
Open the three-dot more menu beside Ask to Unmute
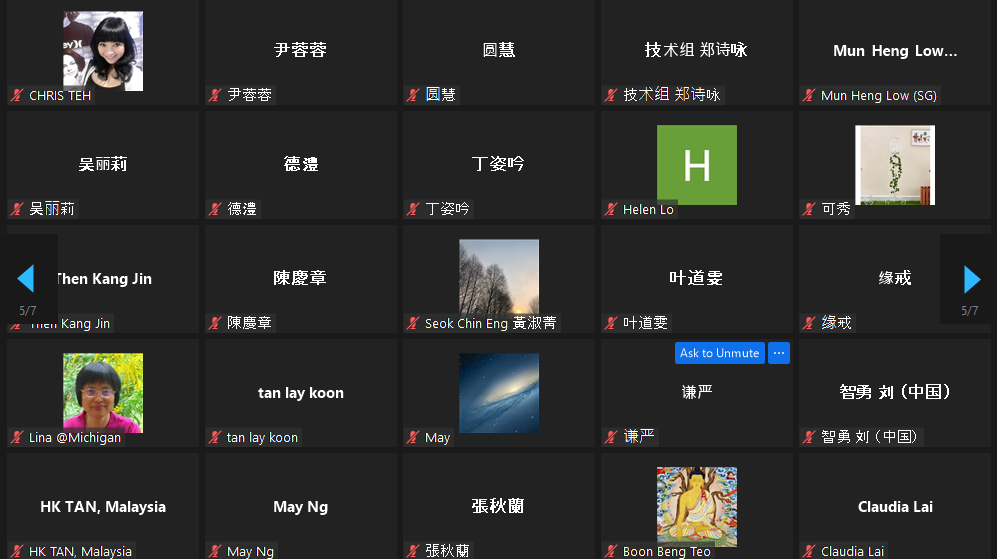click(x=779, y=353)
